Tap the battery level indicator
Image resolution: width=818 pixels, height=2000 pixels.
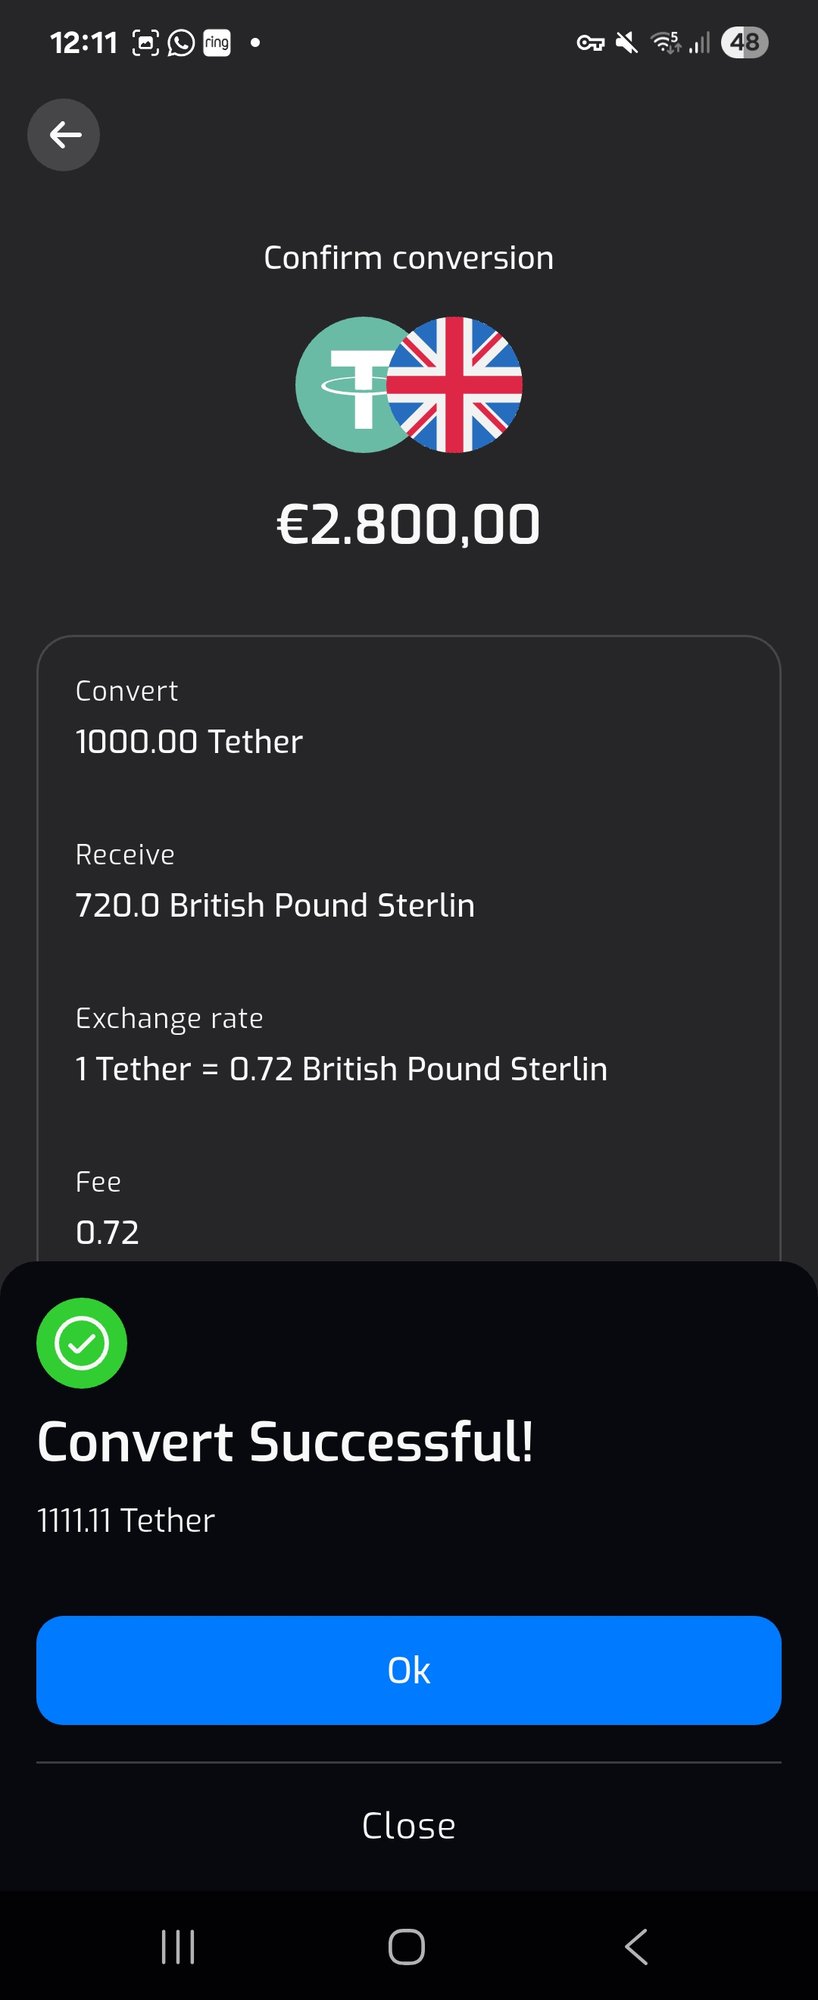click(x=744, y=43)
